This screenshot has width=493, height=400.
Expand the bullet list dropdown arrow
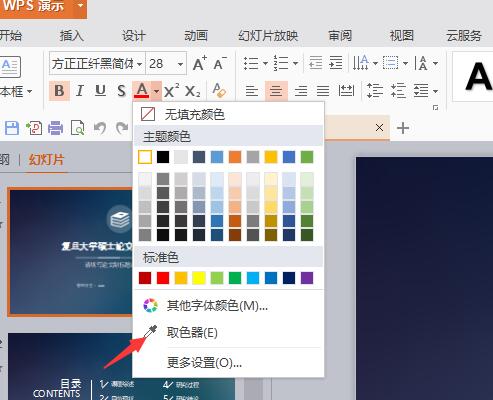pyautogui.click(x=265, y=63)
